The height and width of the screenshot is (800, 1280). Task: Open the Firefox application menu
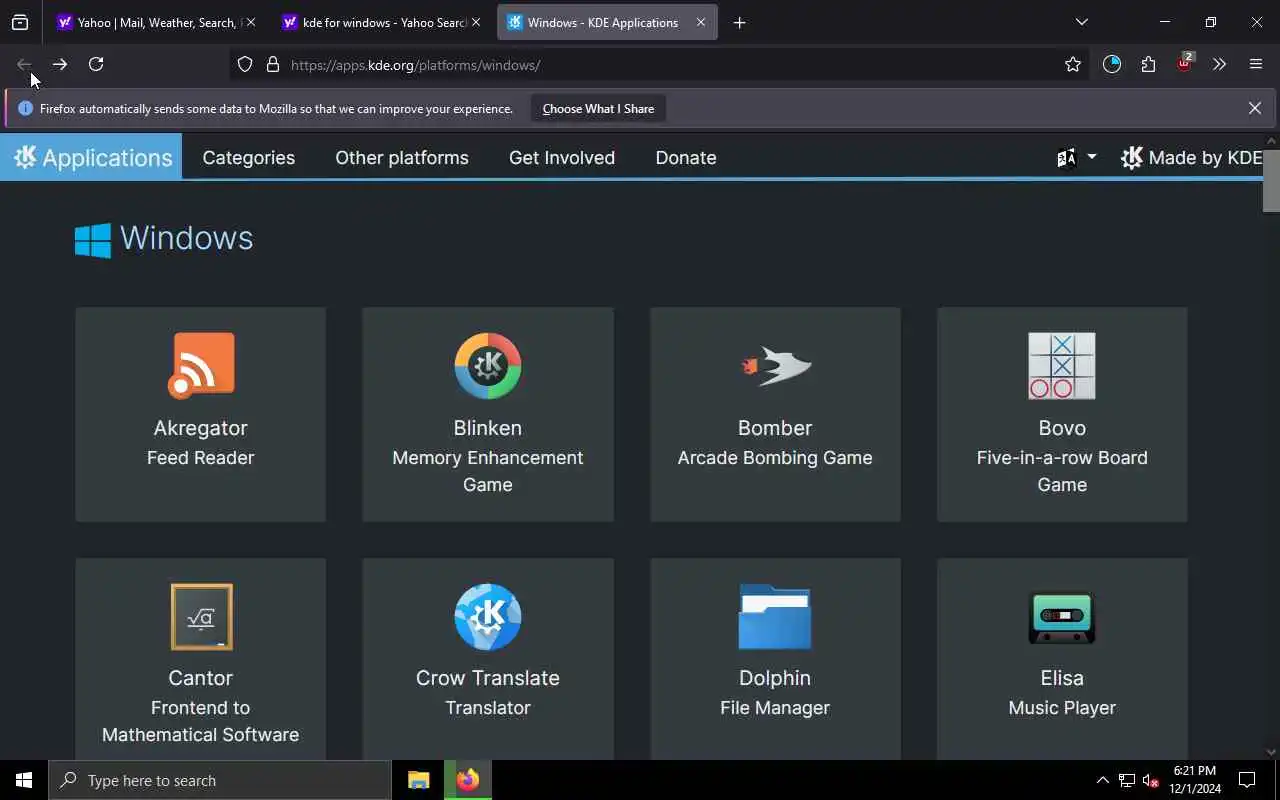pyautogui.click(x=1256, y=64)
